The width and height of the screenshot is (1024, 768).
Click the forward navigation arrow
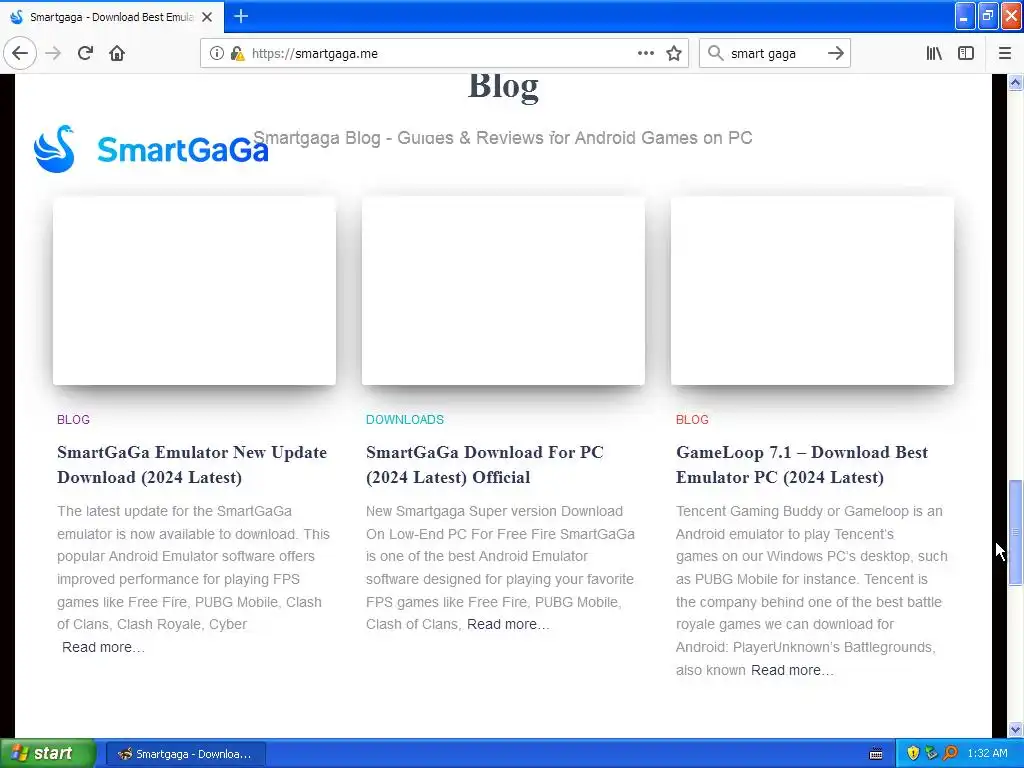tap(54, 54)
